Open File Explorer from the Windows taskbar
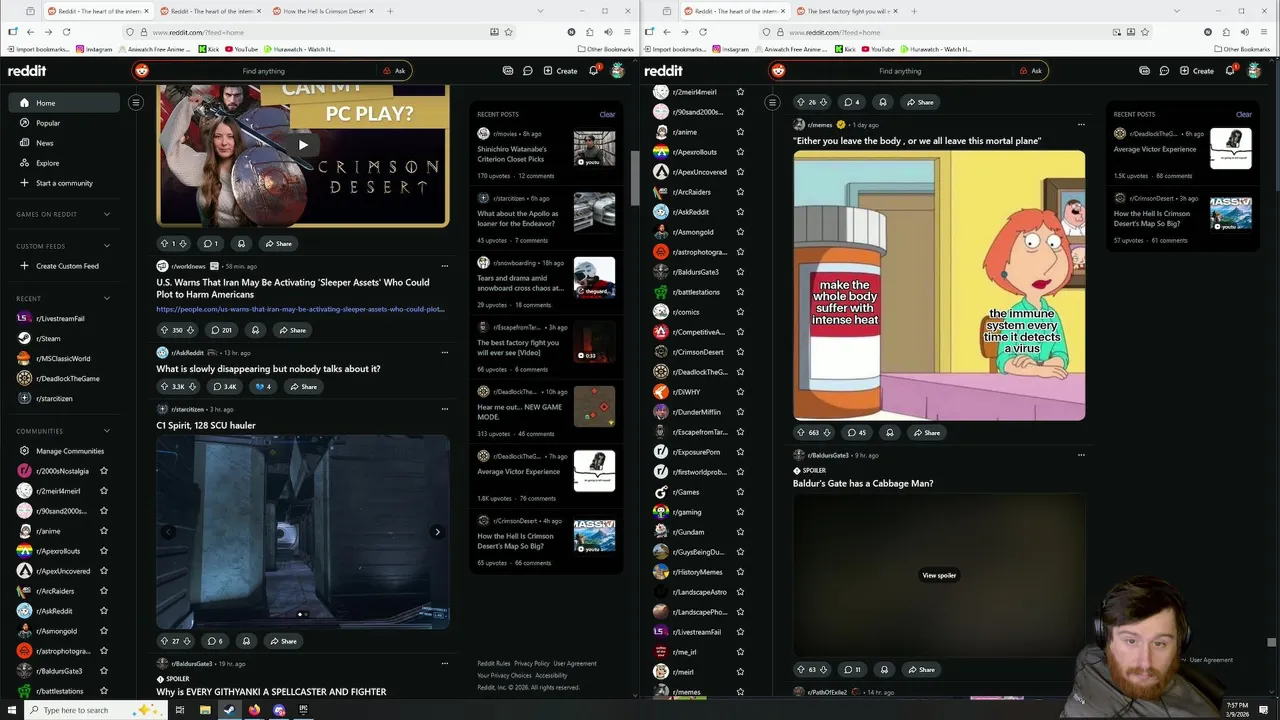1280x720 pixels. tap(204, 710)
